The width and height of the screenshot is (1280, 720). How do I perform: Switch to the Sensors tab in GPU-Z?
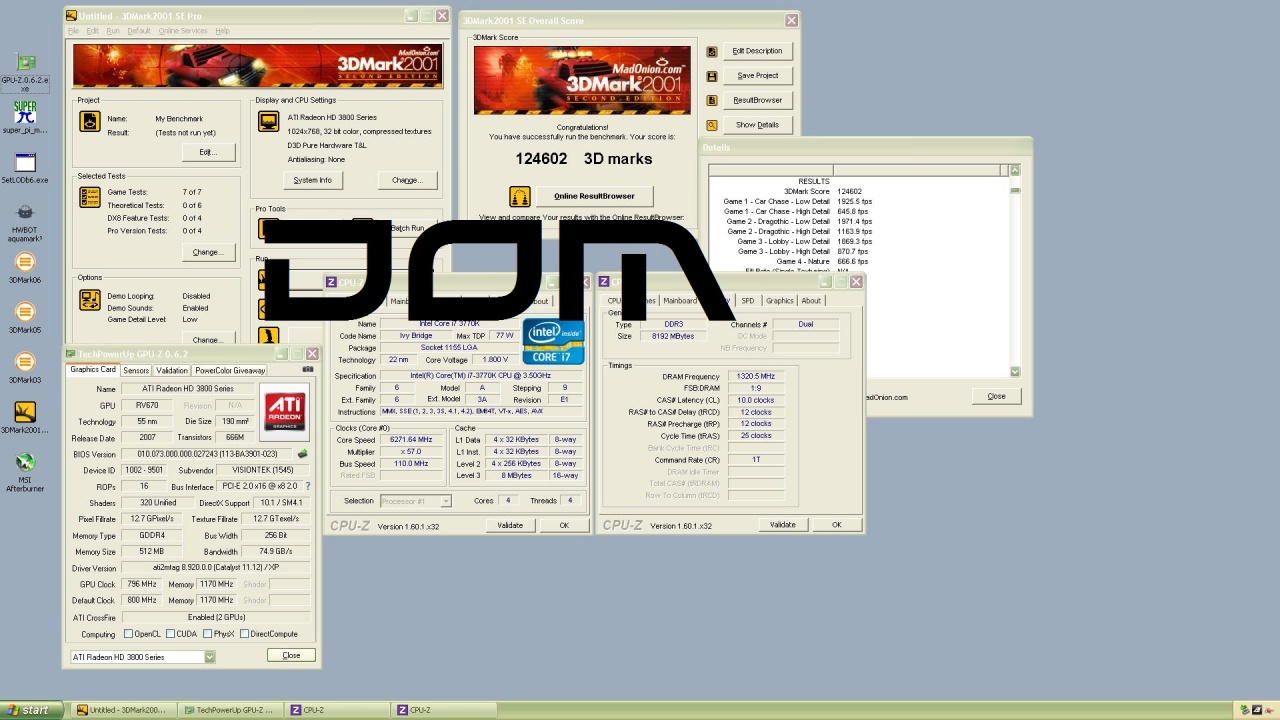(136, 370)
